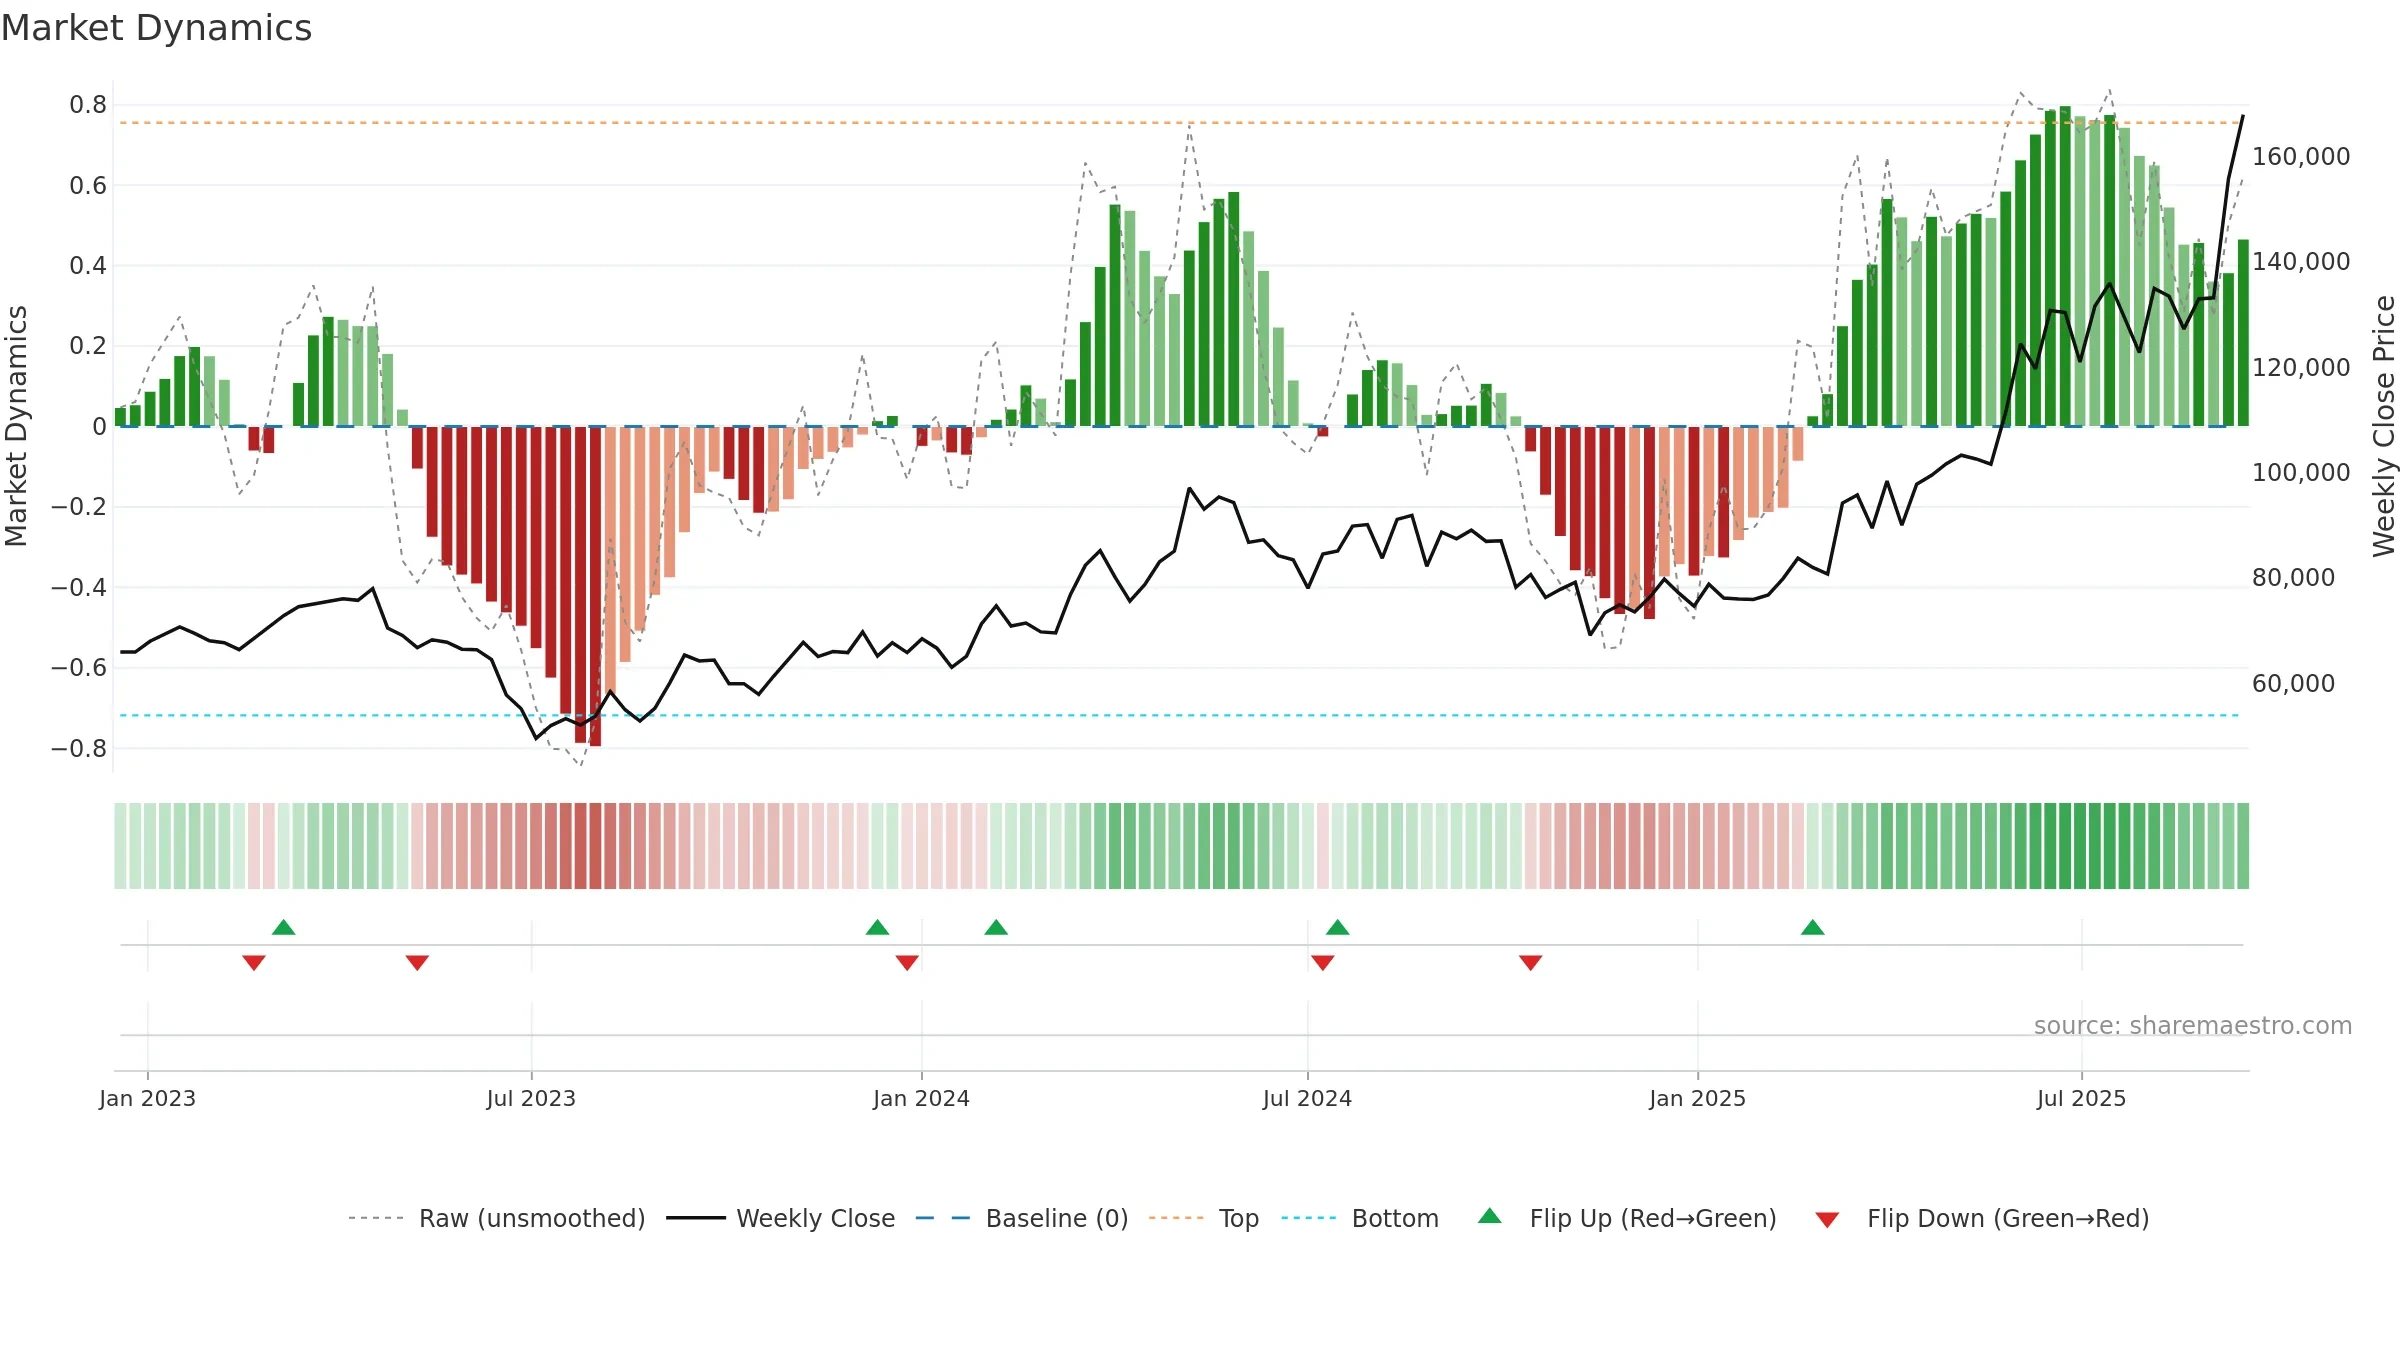Toggle the Baseline (0) legend entry
Screen dimensions: 2400x1350
coord(1021,1218)
